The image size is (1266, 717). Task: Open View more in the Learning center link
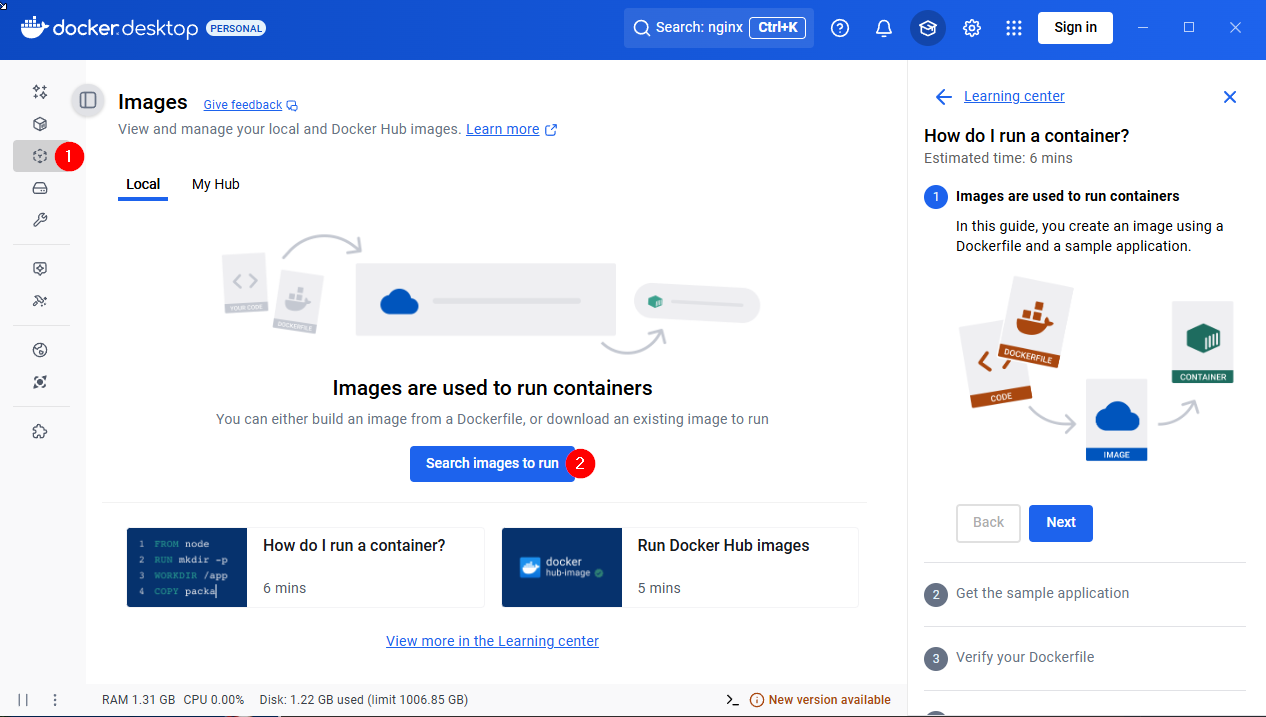point(492,641)
